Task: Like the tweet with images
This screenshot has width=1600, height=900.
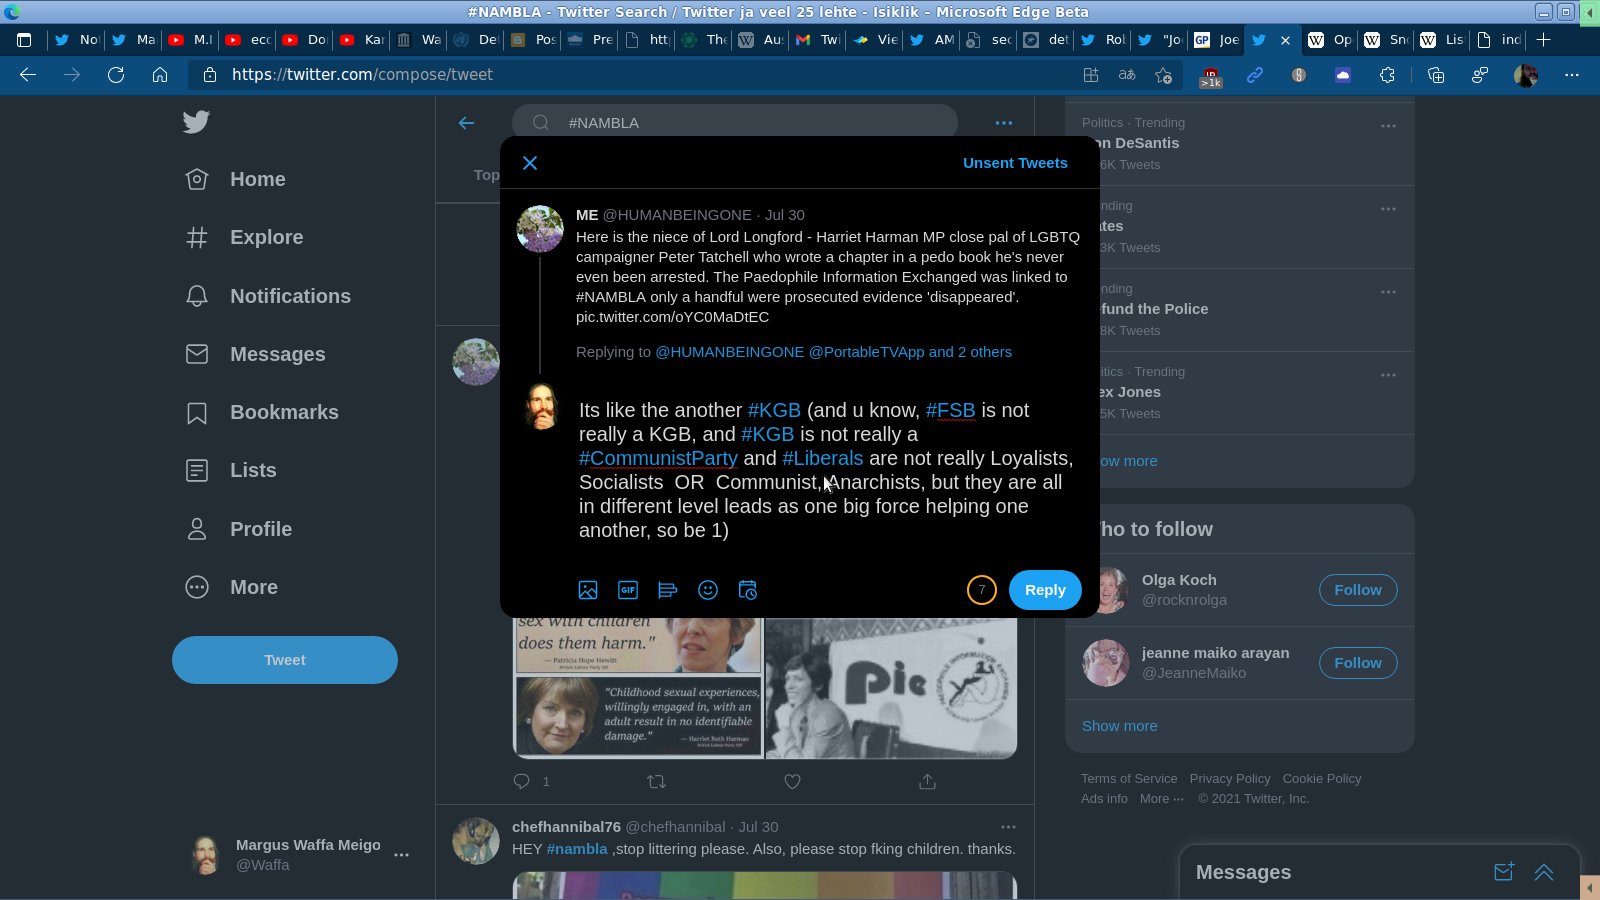Action: 792,782
